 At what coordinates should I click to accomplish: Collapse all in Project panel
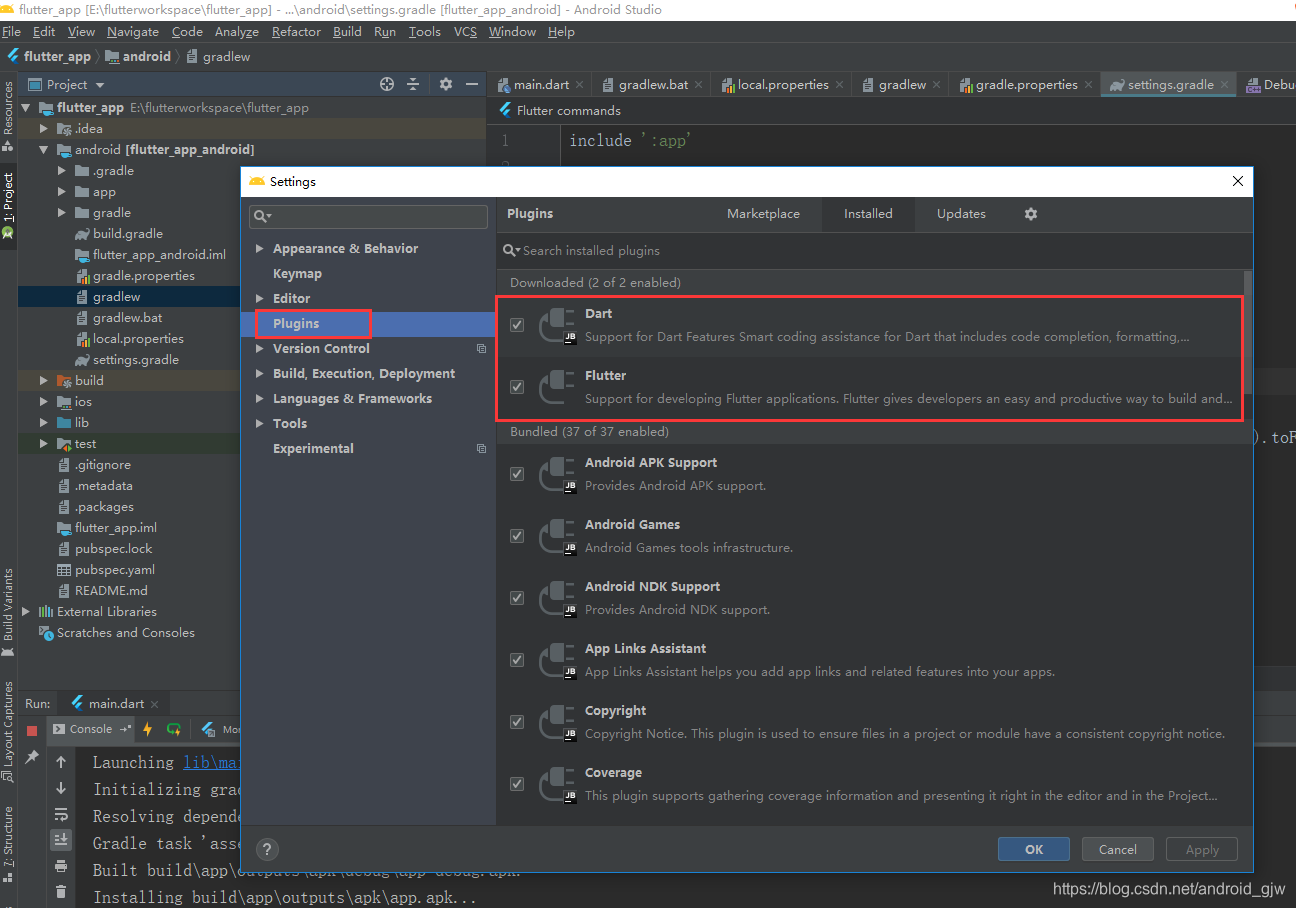tap(412, 85)
